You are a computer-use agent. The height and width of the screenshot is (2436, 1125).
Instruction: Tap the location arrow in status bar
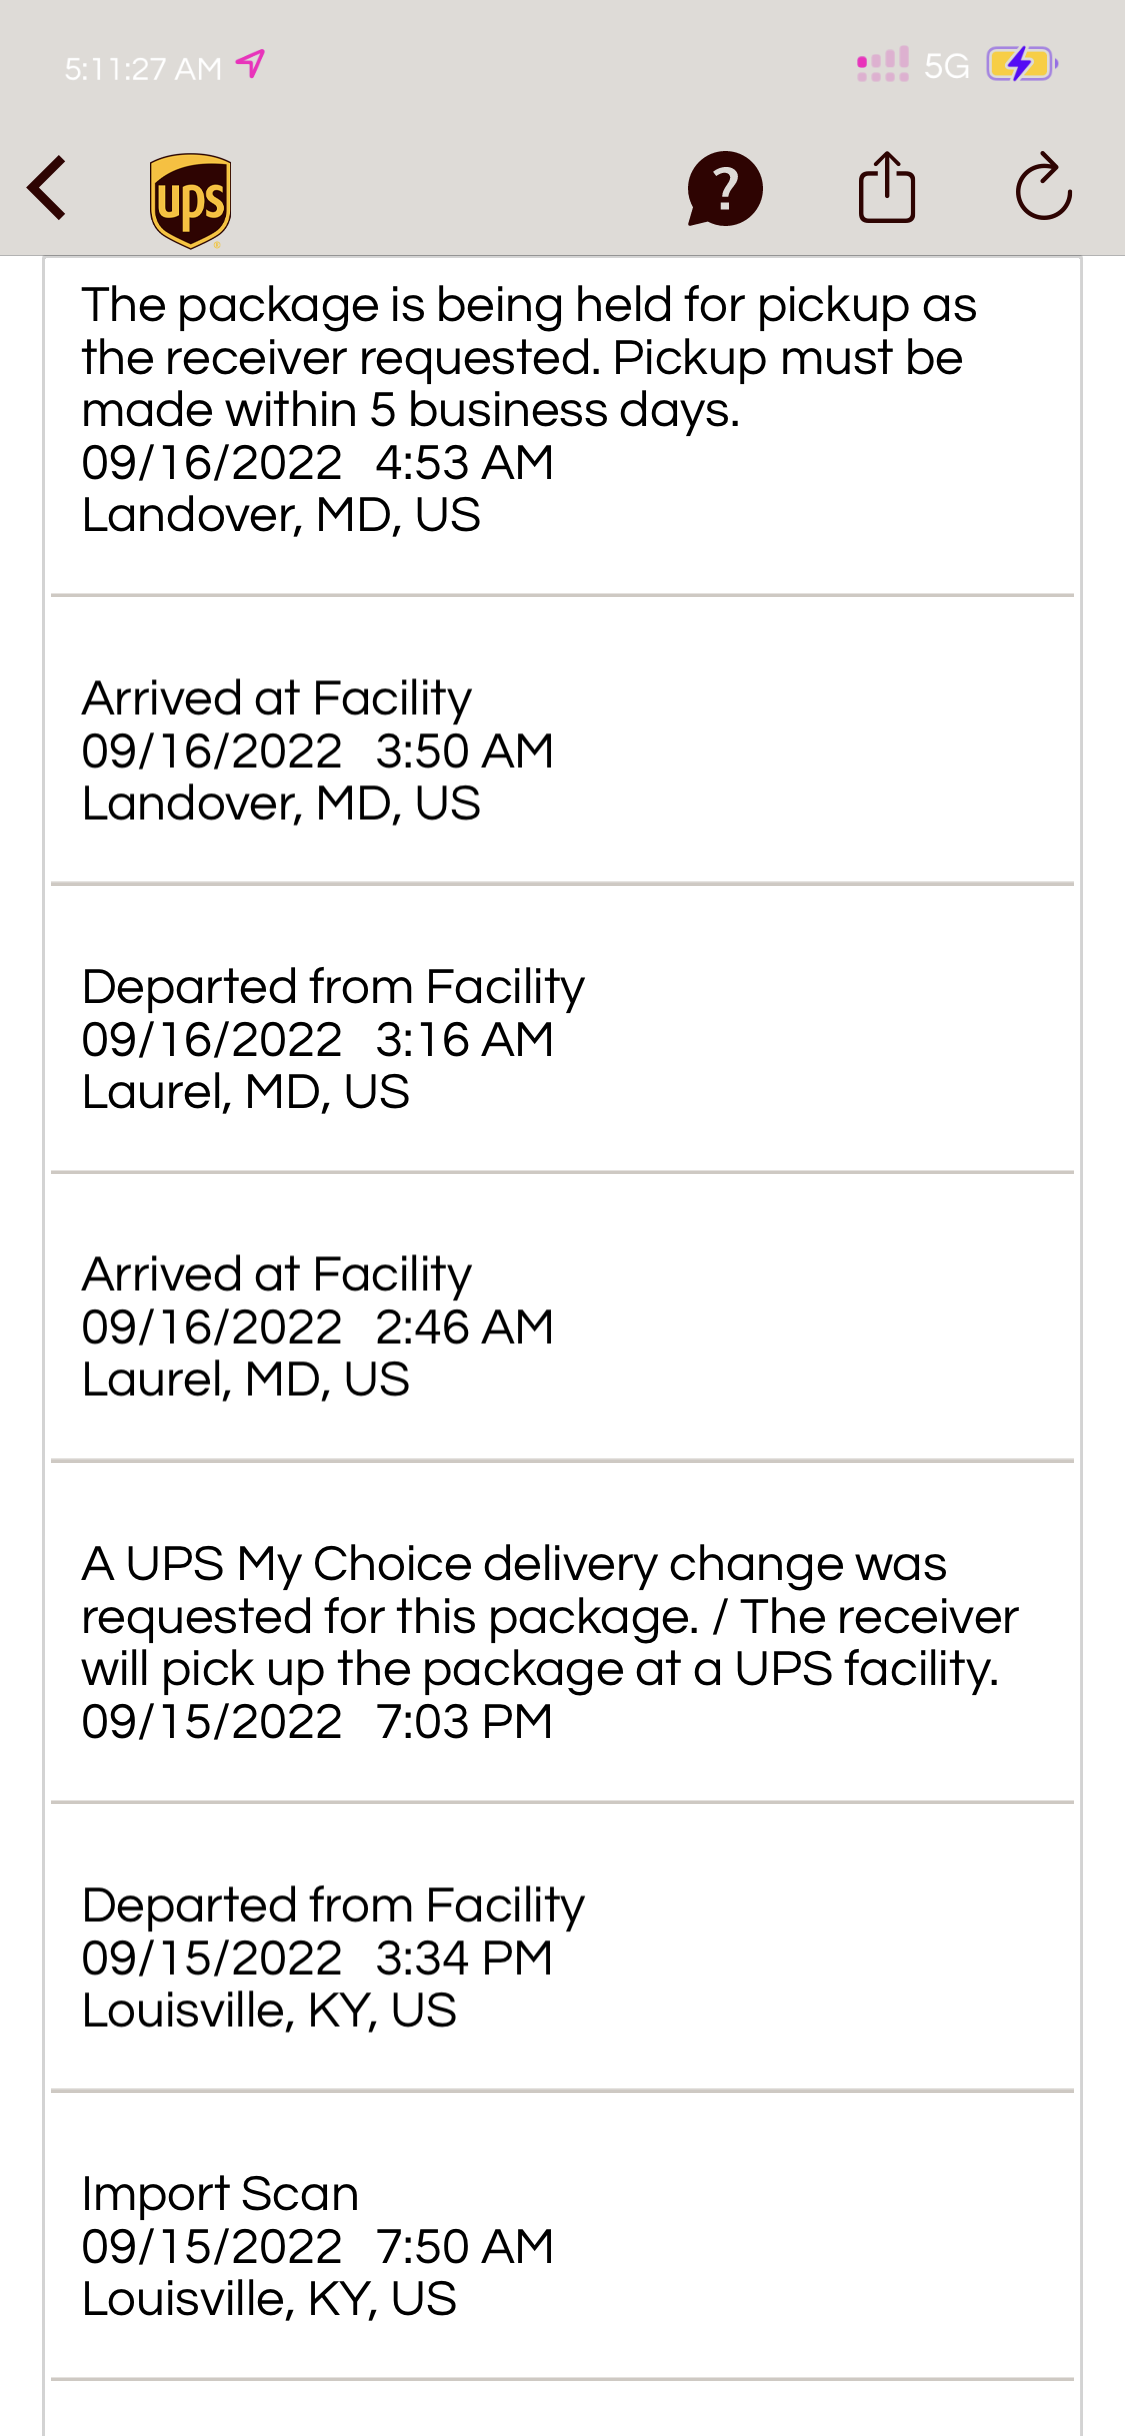[x=250, y=65]
